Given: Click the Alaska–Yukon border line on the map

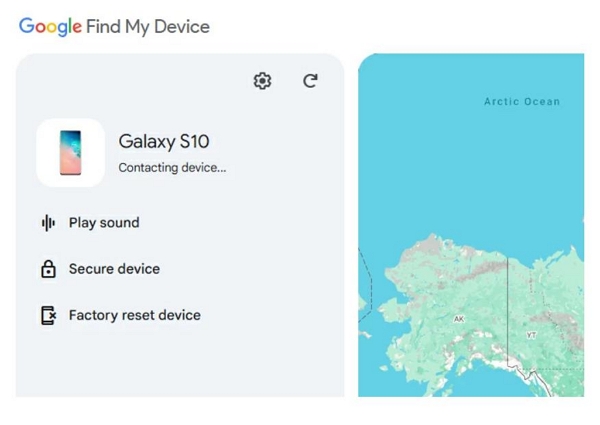Looking at the screenshot, I should coord(508,300).
